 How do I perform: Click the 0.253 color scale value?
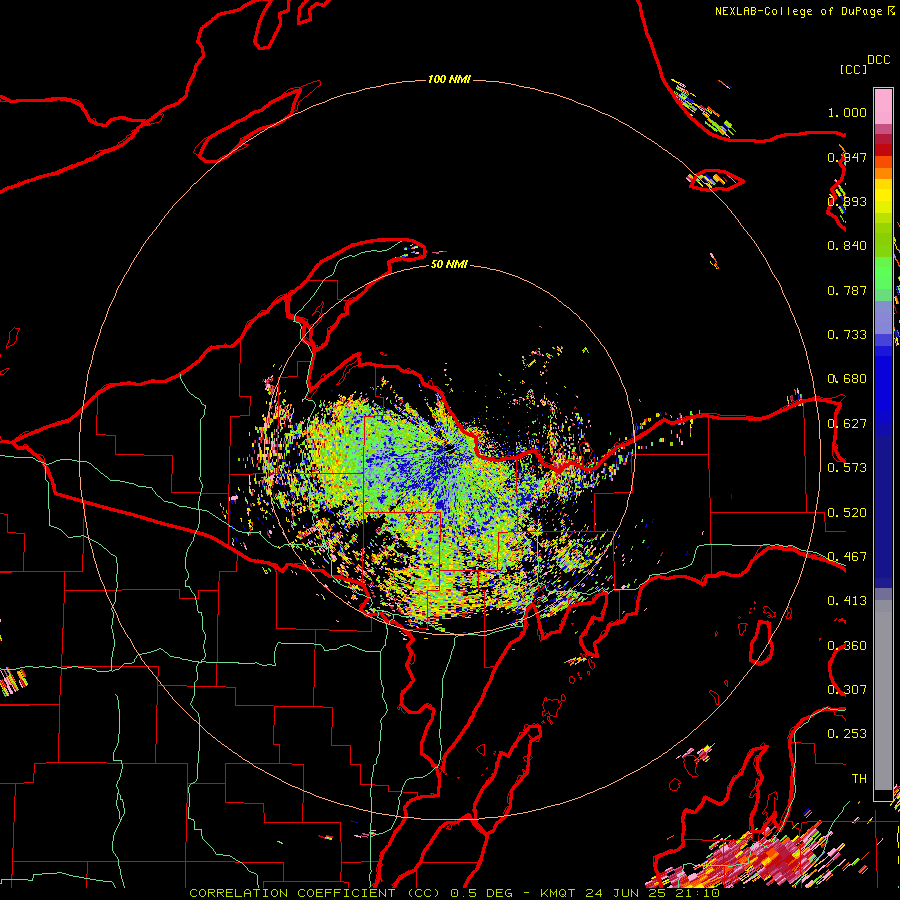(x=847, y=734)
